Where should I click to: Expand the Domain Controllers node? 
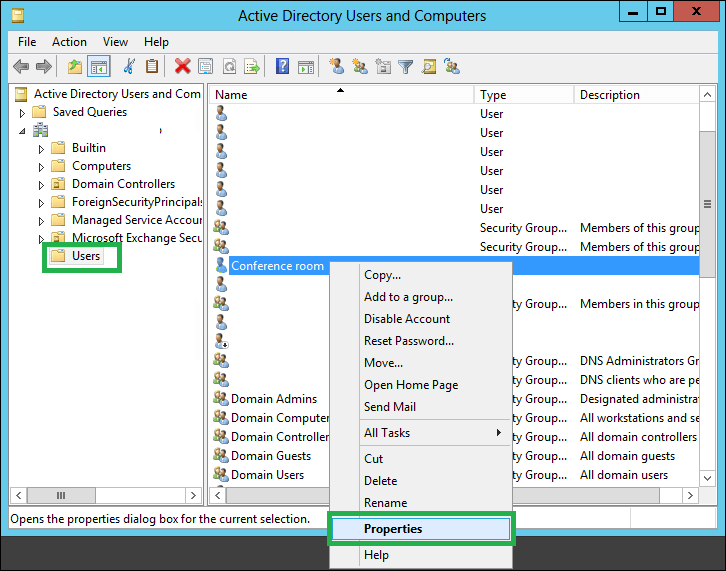[x=41, y=185]
